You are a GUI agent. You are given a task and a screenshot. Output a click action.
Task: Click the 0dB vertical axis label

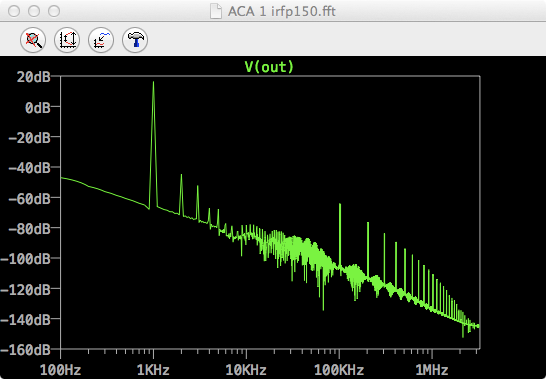pos(38,107)
